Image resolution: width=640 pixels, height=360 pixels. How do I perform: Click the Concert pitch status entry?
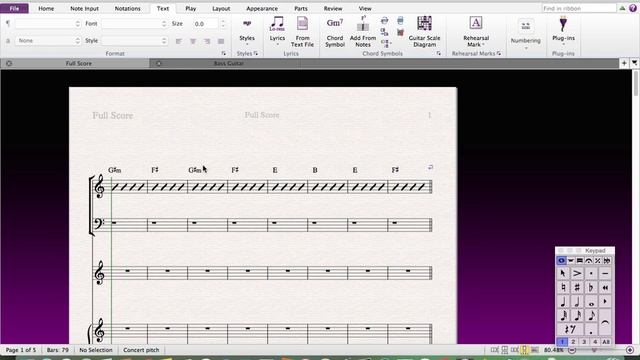[x=141, y=350]
